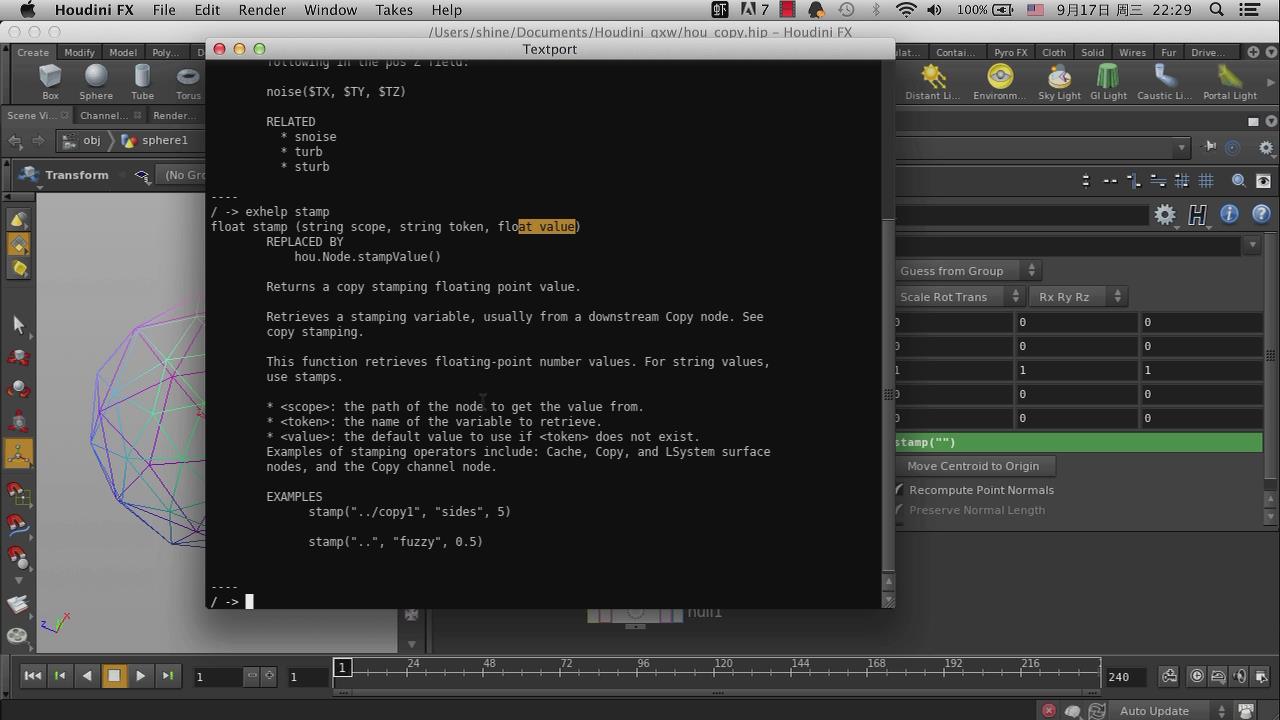This screenshot has height=720, width=1280.
Task: Add a Distant Light
Action: pyautogui.click(x=933, y=82)
